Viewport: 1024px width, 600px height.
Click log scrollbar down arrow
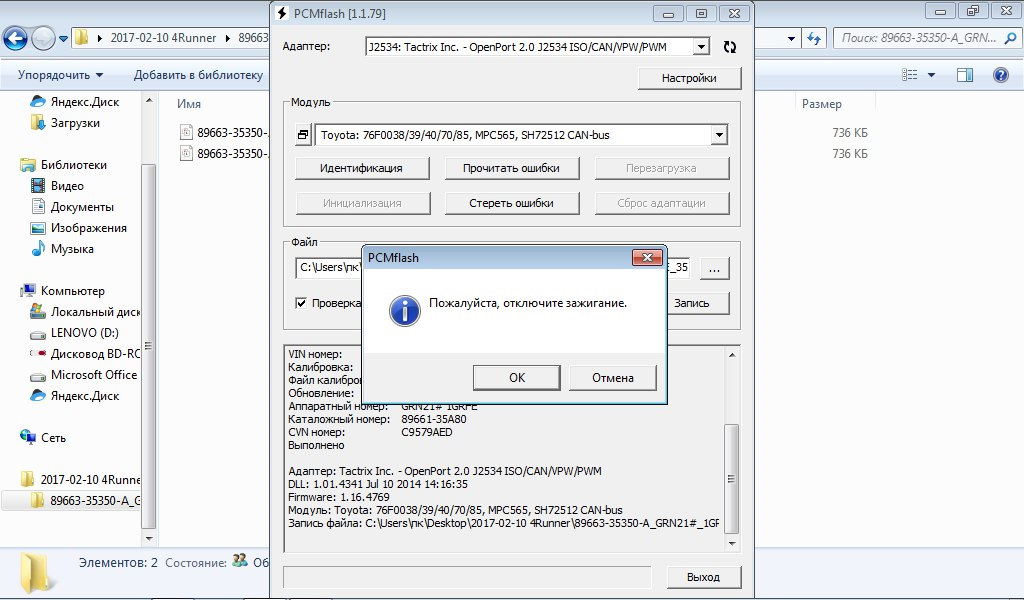click(731, 543)
